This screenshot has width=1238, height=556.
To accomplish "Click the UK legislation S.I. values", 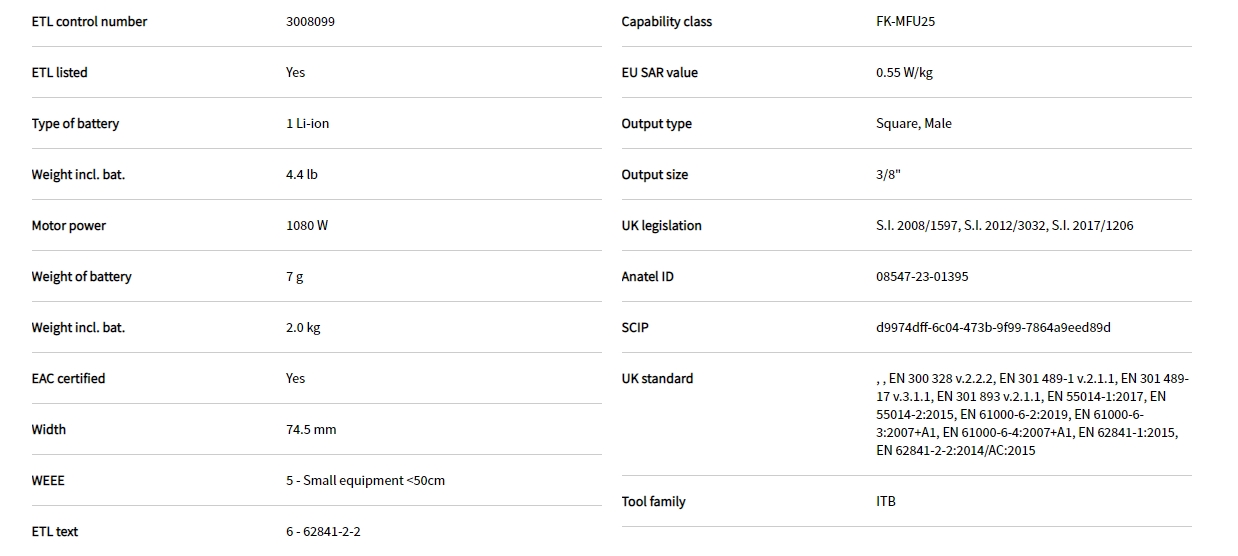I will (x=1004, y=226).
